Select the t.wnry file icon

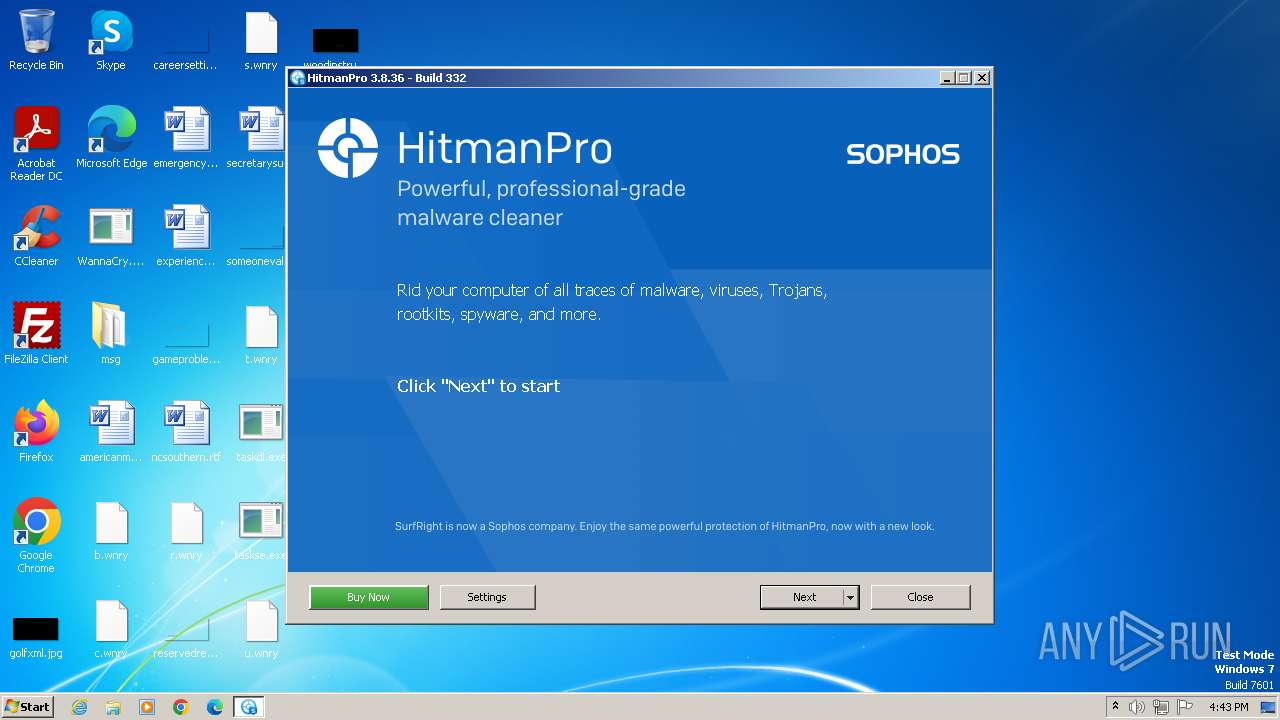pyautogui.click(x=261, y=334)
